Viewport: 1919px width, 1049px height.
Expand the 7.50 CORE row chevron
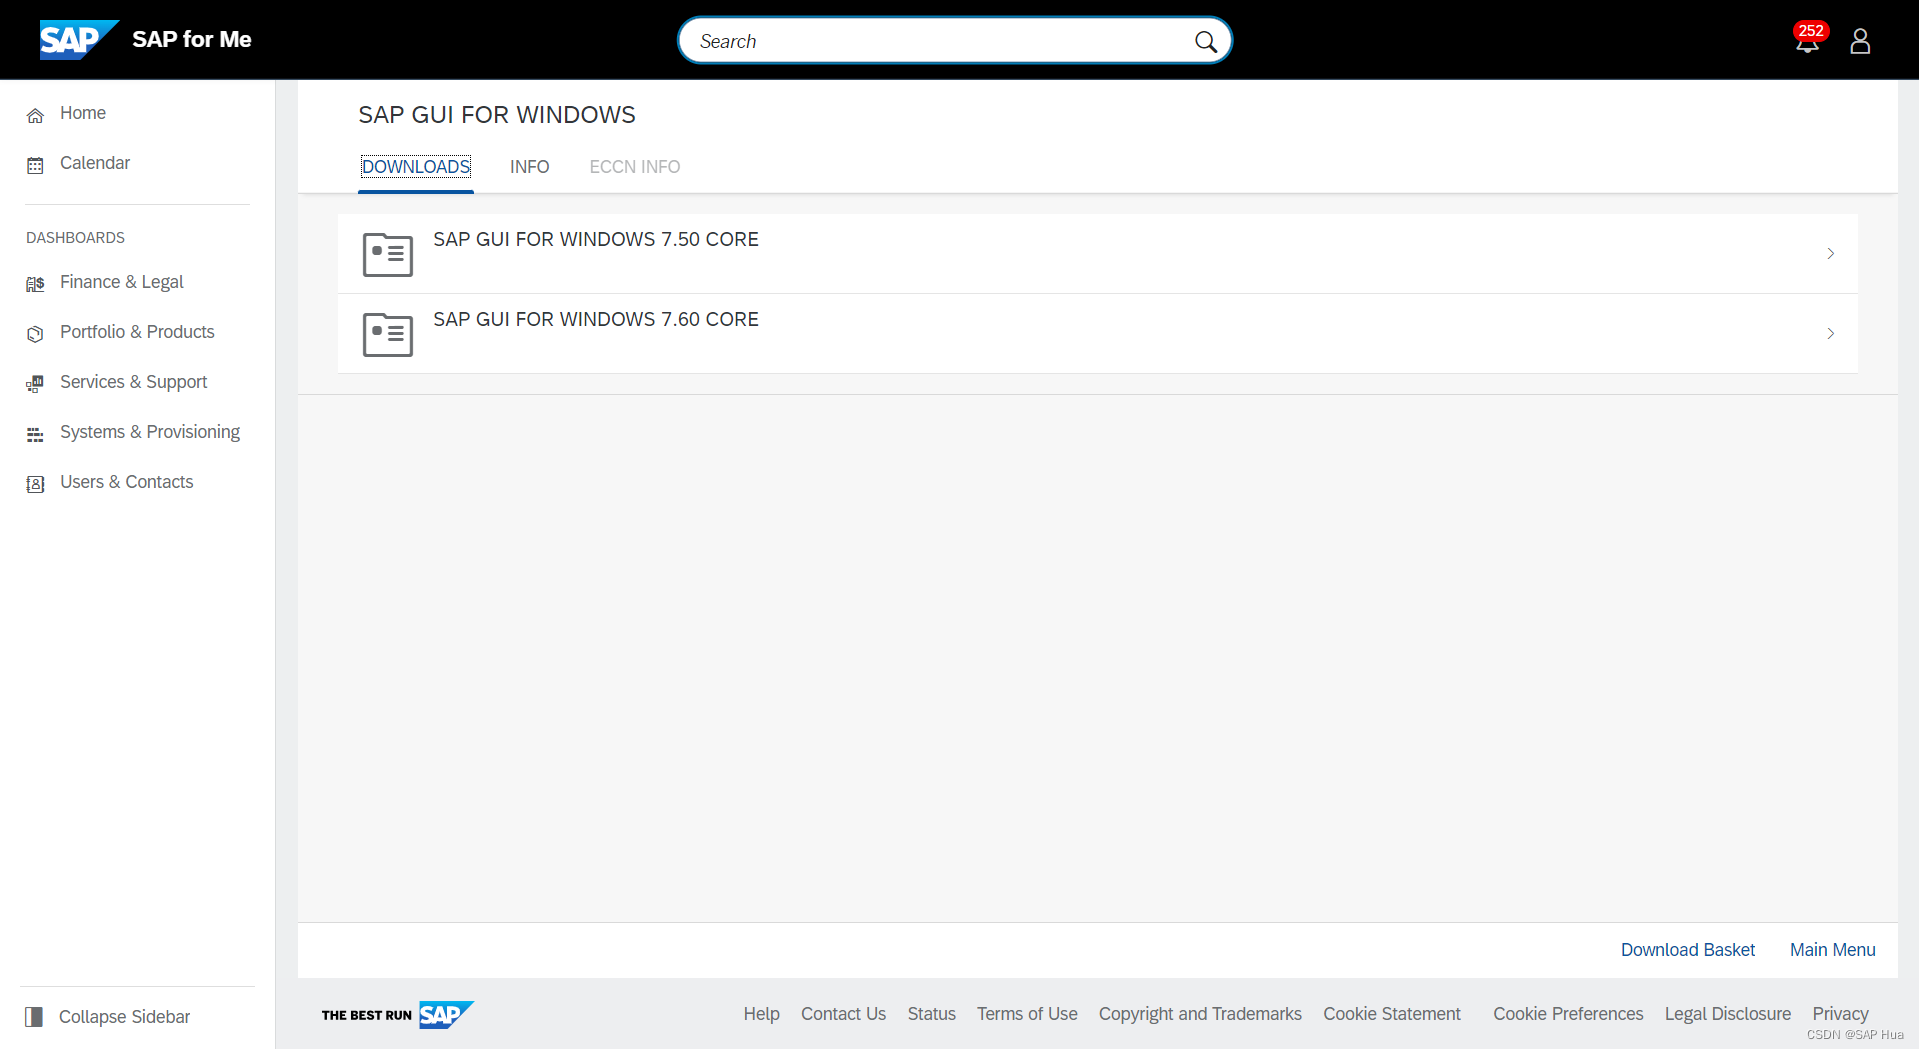point(1830,254)
